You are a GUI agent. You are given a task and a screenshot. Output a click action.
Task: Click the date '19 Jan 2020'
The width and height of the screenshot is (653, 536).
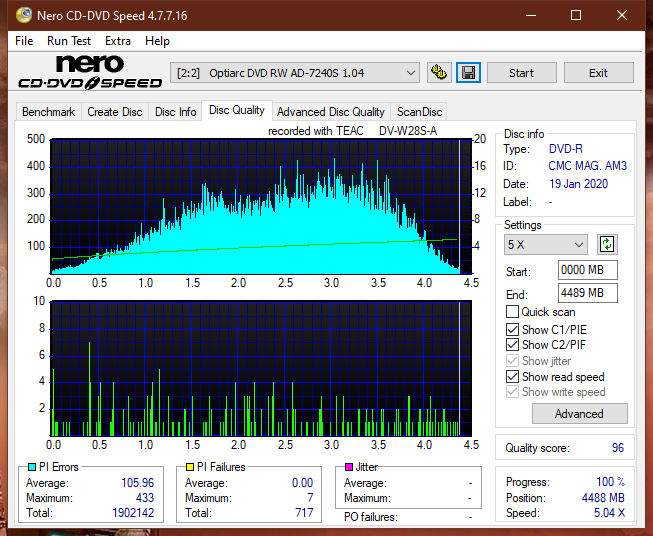click(578, 184)
